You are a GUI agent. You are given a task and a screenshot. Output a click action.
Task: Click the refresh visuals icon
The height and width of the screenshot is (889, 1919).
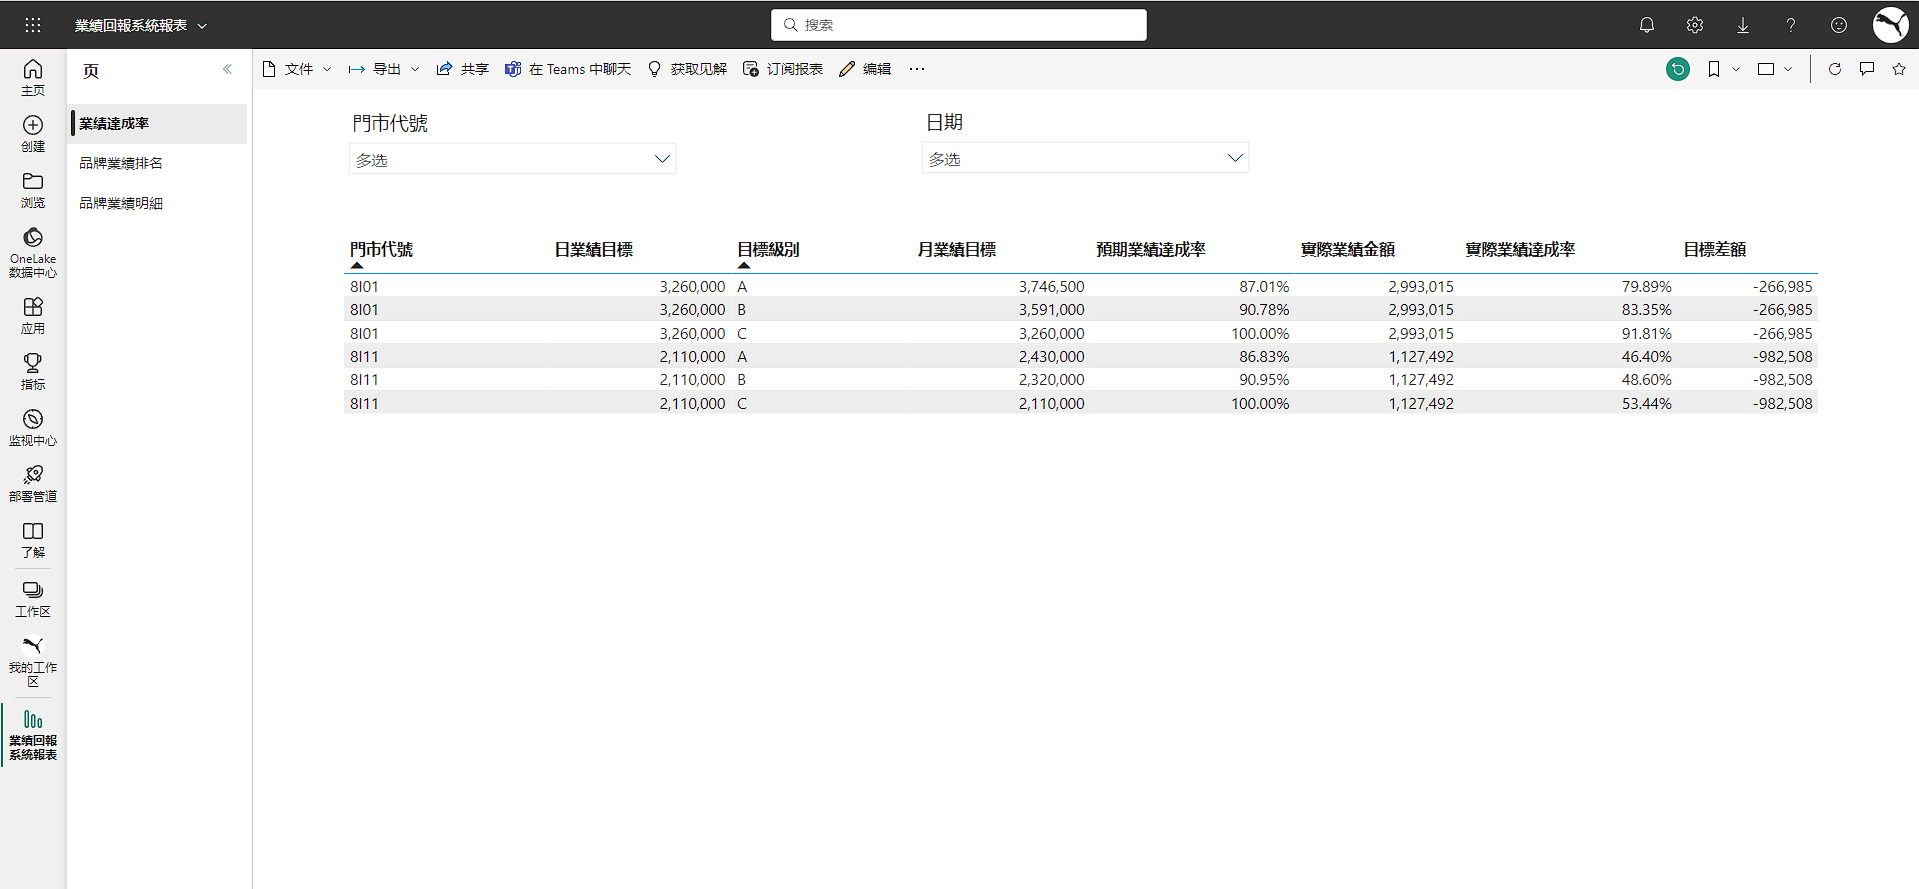[x=1835, y=69]
